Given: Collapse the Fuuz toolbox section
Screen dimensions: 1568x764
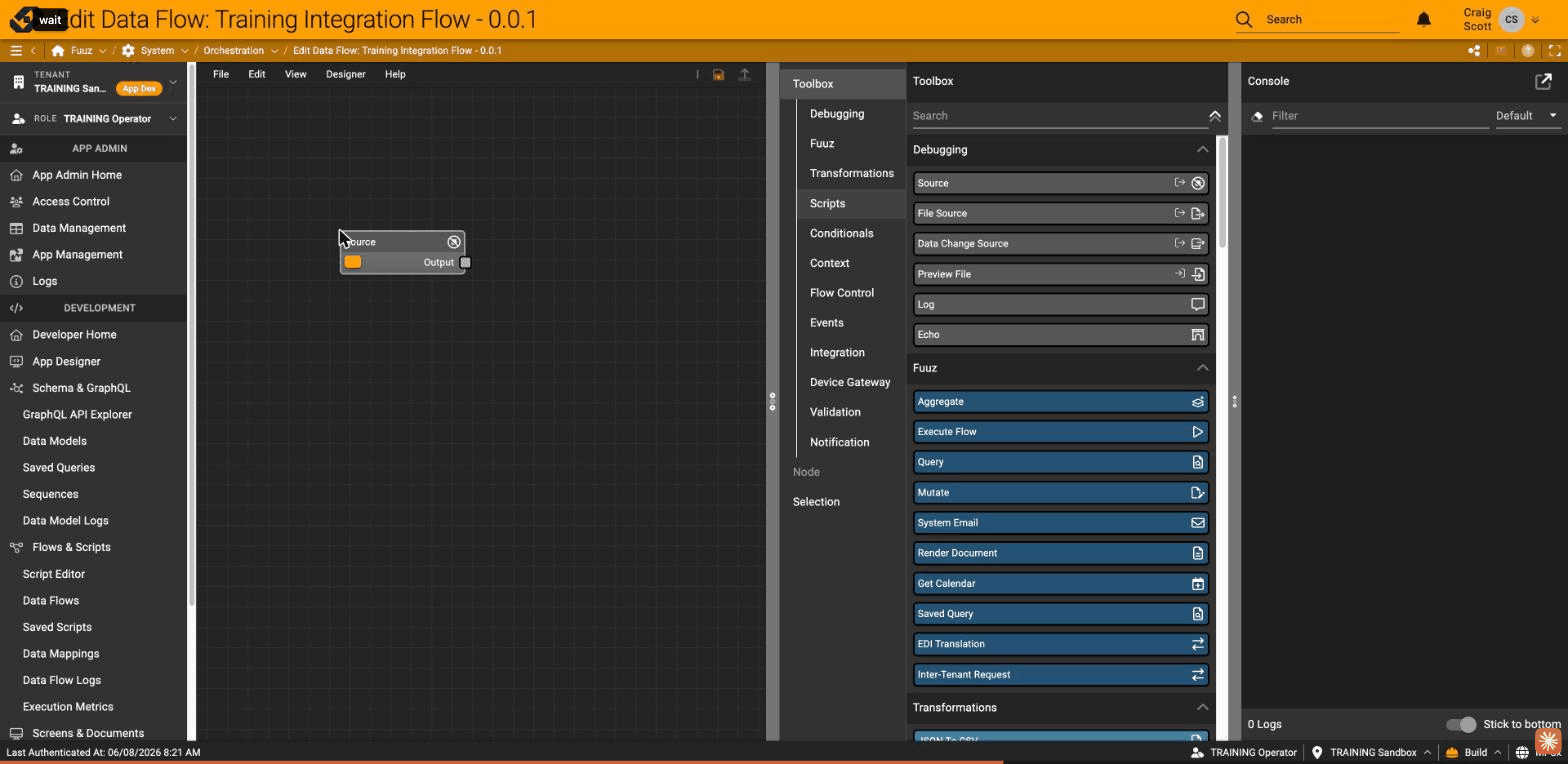Looking at the screenshot, I should coord(1202,368).
